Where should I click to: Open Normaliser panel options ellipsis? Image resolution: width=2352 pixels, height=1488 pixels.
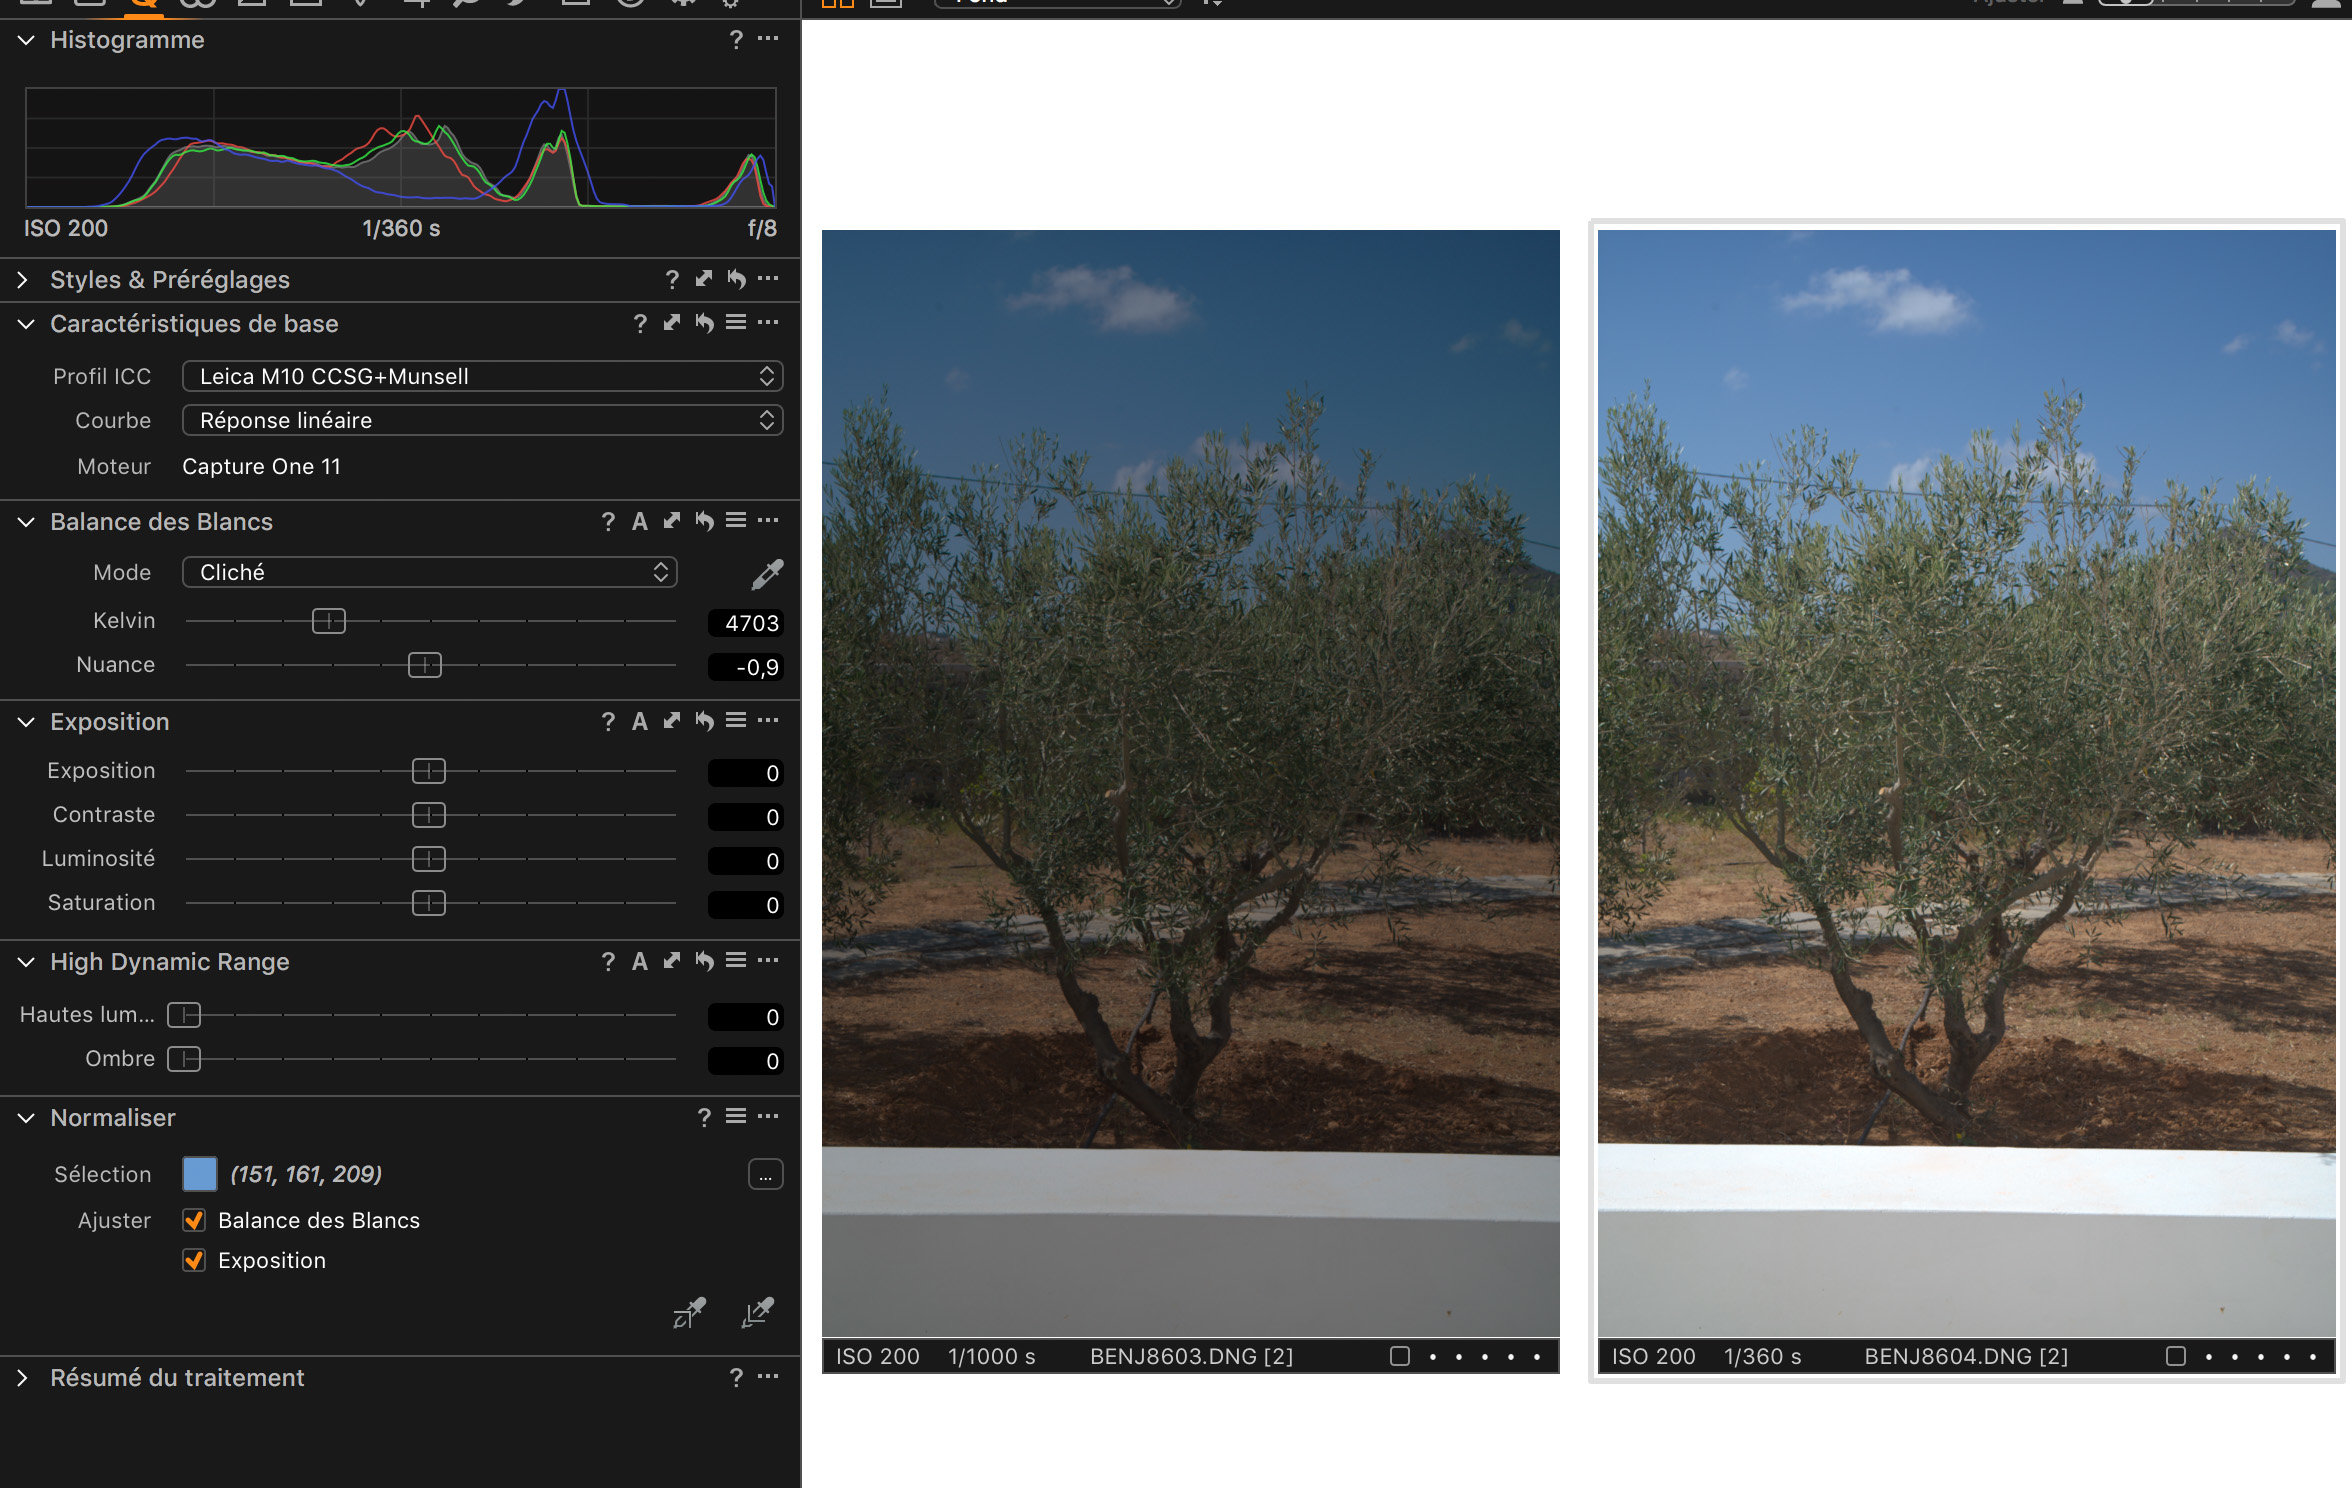click(x=768, y=1117)
